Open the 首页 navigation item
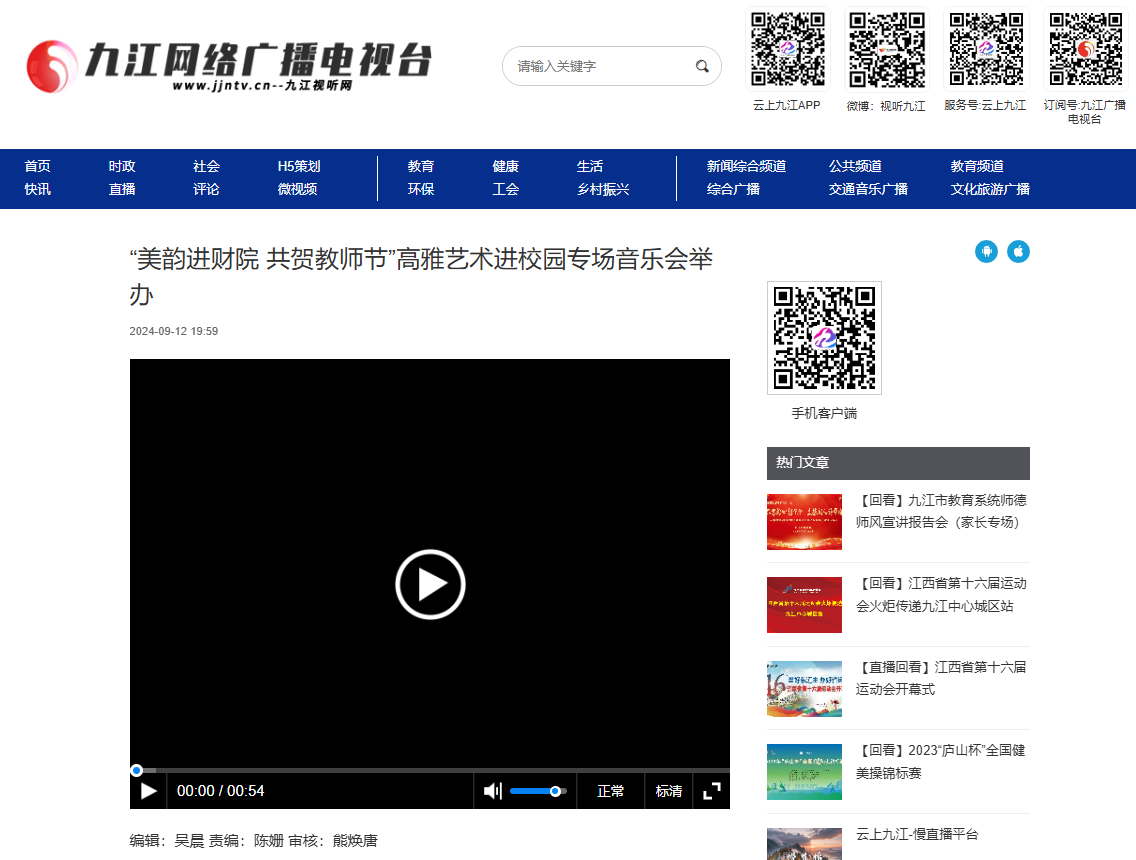 tap(38, 166)
